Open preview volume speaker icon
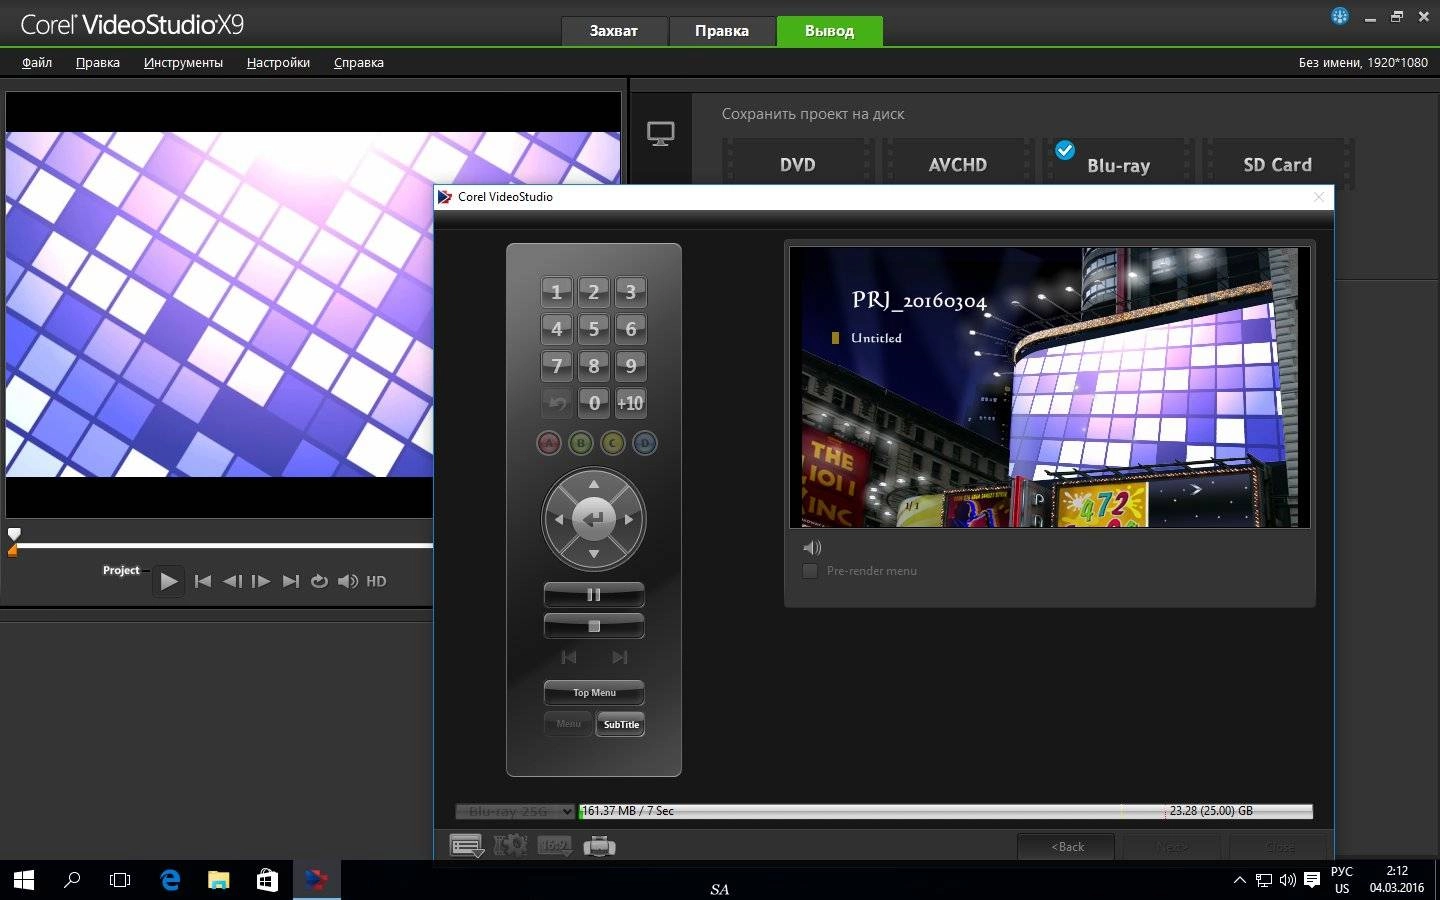This screenshot has height=900, width=1440. tap(348, 581)
